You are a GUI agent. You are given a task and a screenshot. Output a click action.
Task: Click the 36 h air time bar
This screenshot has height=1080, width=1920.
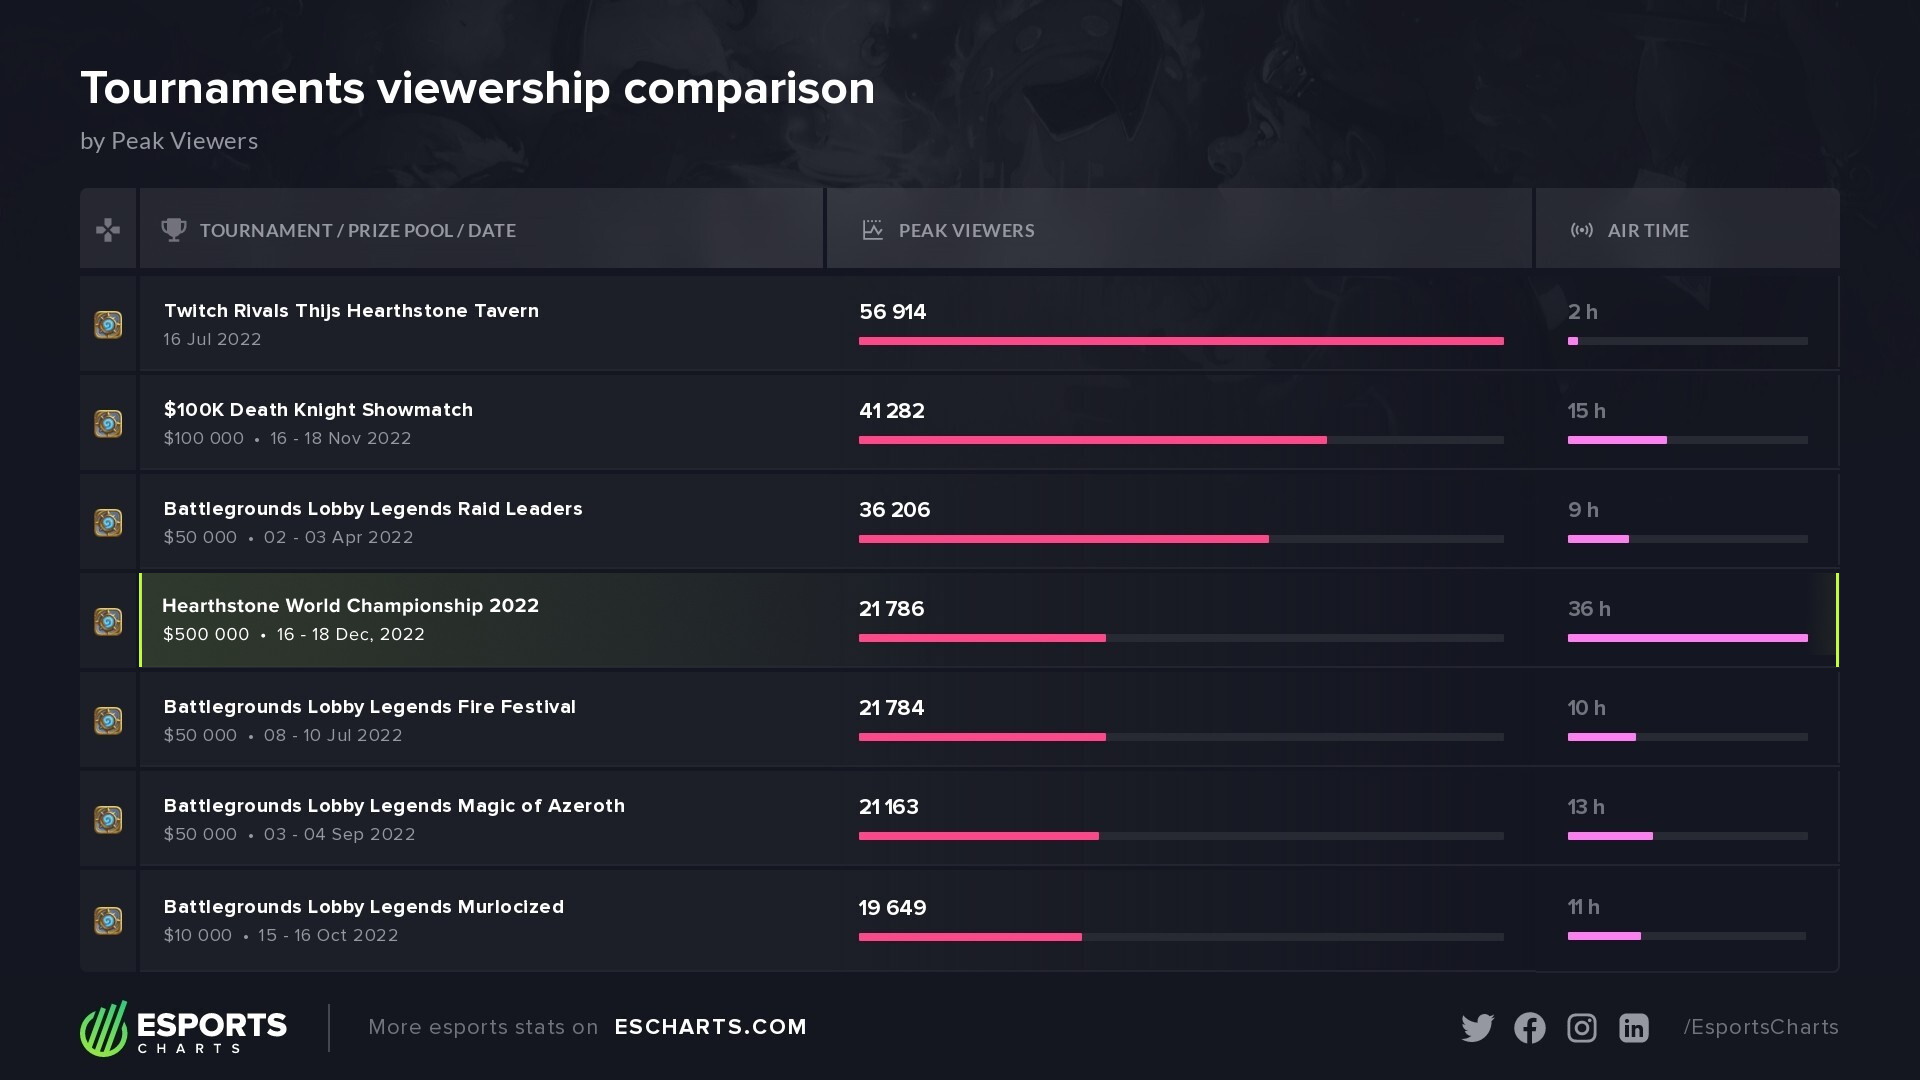(1687, 638)
